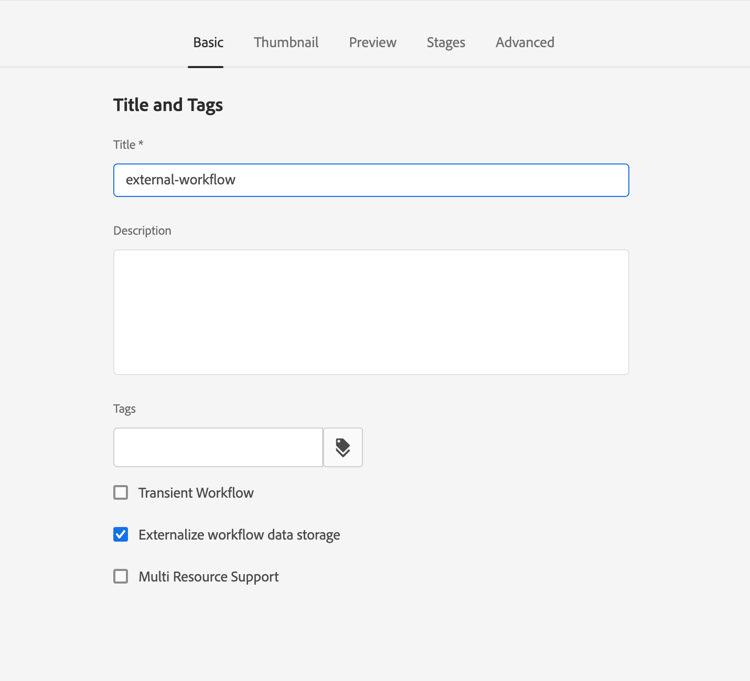Uncheck Externalize workflow data storage checkbox
This screenshot has height=681, width=750.
pyautogui.click(x=121, y=535)
